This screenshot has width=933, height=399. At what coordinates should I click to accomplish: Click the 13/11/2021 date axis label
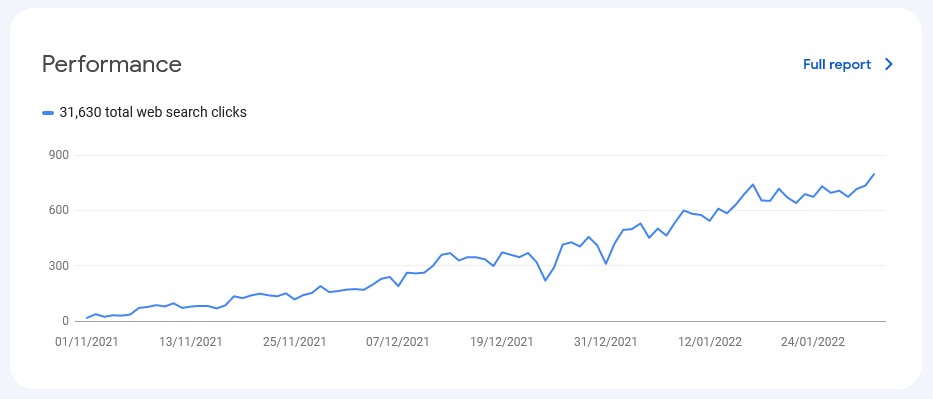tap(190, 342)
